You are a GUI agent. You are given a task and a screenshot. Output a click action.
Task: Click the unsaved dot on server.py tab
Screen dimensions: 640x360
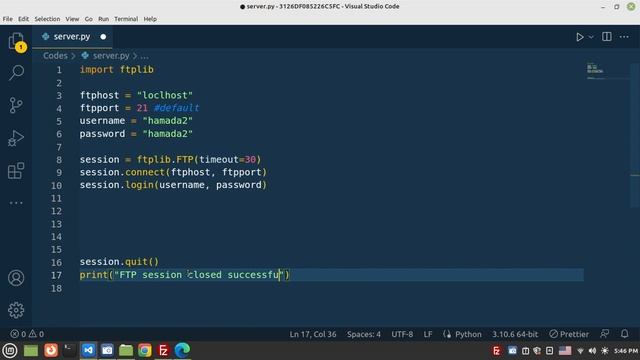coord(103,37)
